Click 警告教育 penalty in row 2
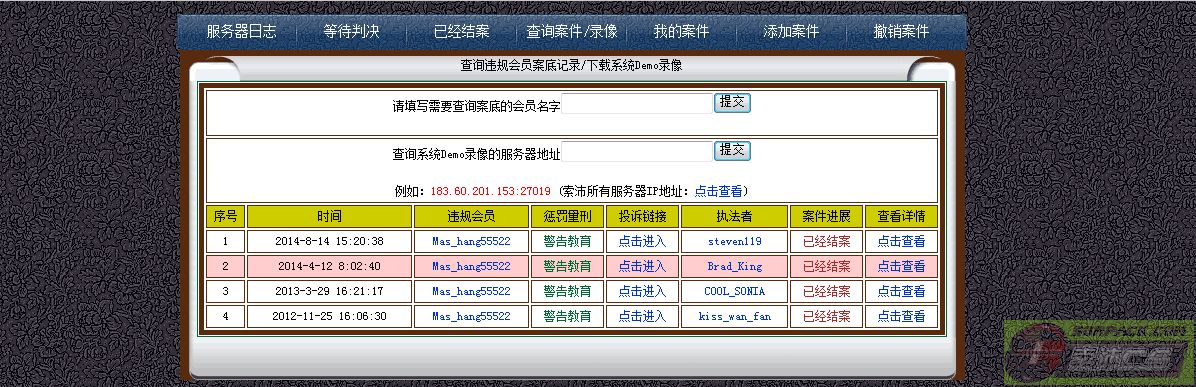The image size is (1196, 387). 567,266
